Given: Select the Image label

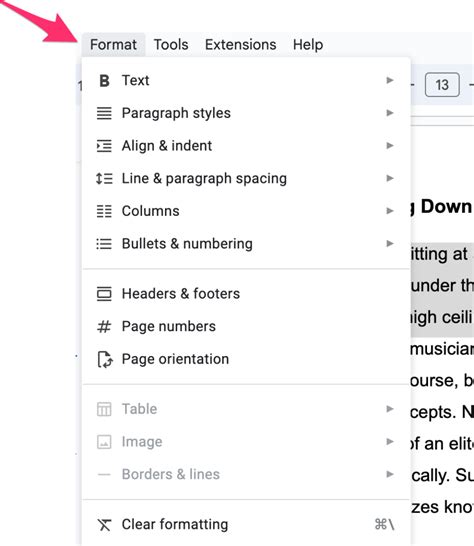Looking at the screenshot, I should pos(142,442).
